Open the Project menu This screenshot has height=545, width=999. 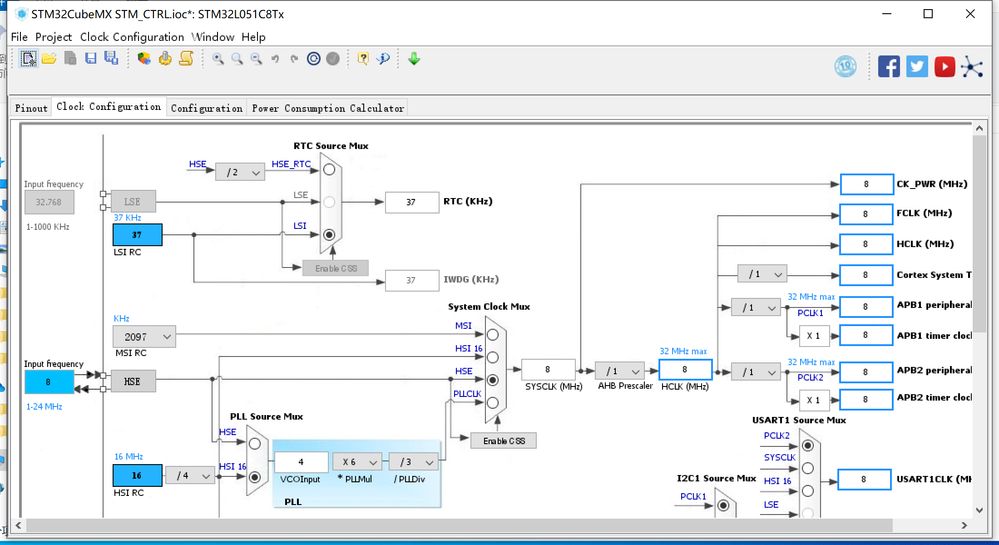pyautogui.click(x=54, y=37)
